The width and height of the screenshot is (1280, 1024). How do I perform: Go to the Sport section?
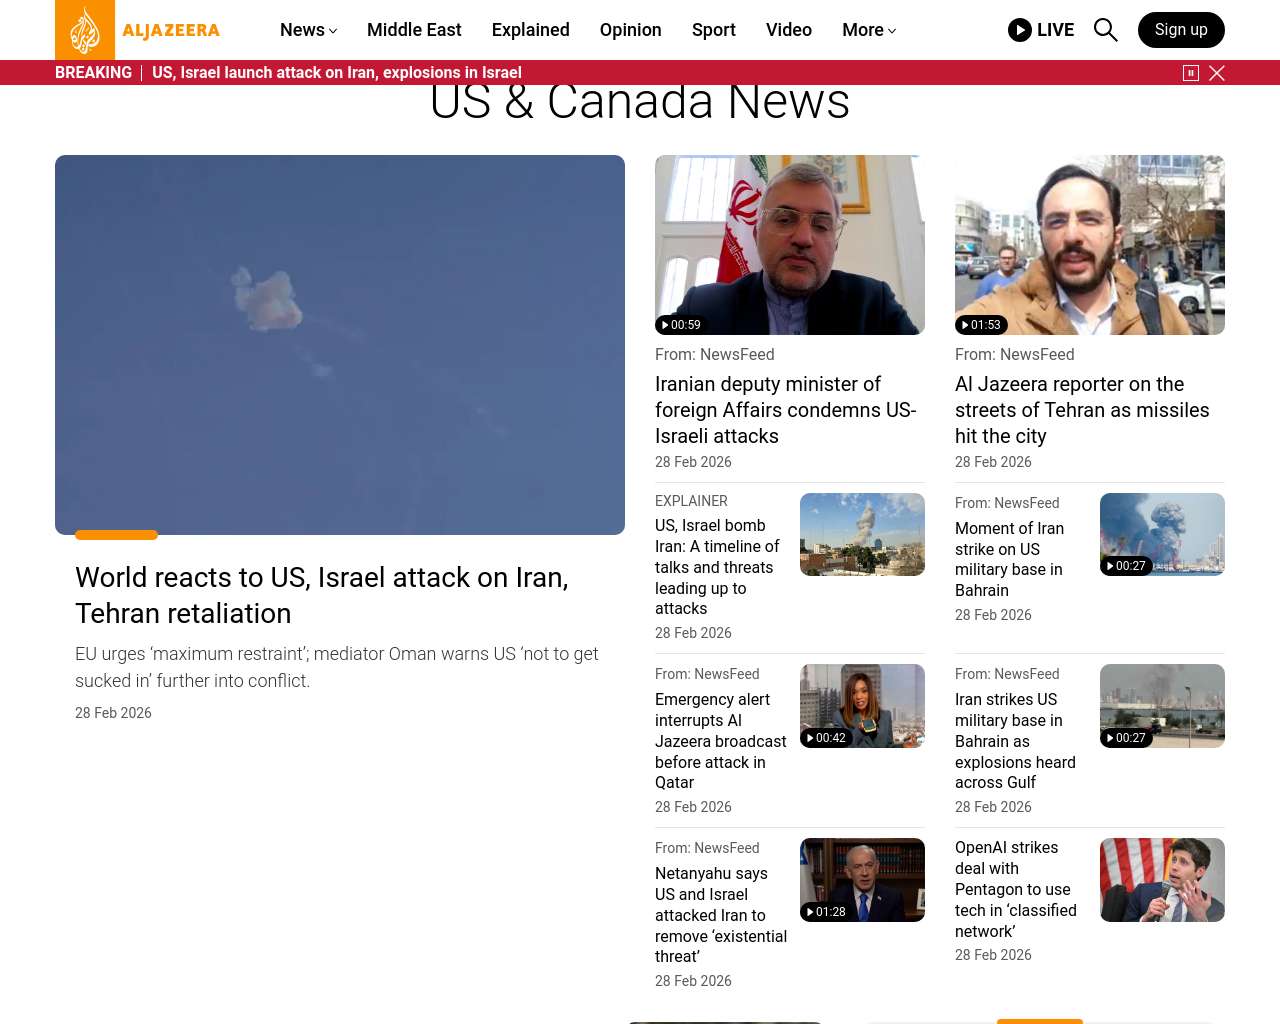714,30
